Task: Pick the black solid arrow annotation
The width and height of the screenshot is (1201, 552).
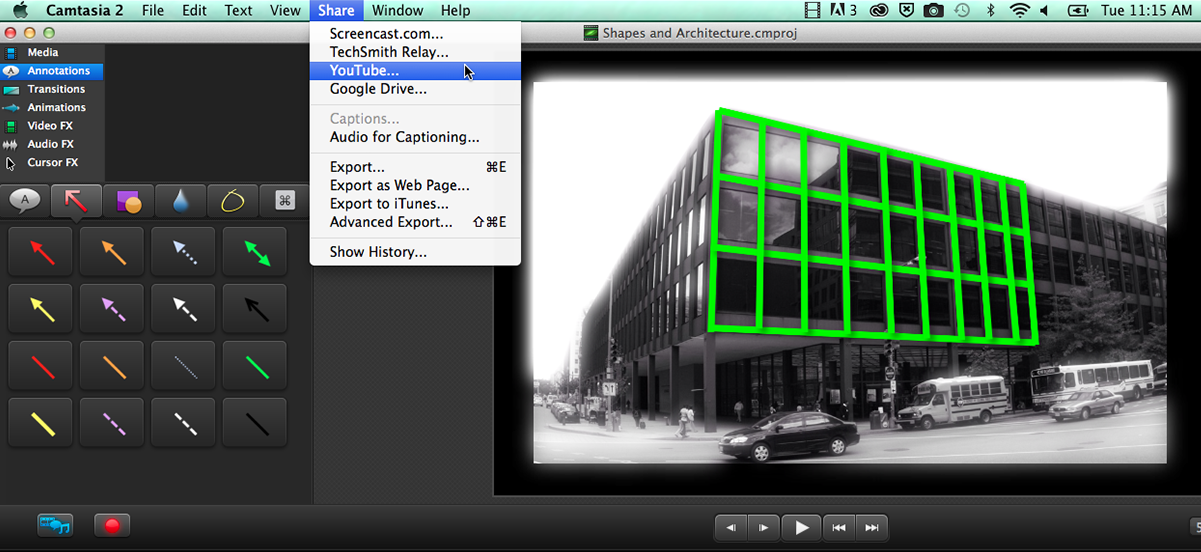Action: [x=258, y=308]
